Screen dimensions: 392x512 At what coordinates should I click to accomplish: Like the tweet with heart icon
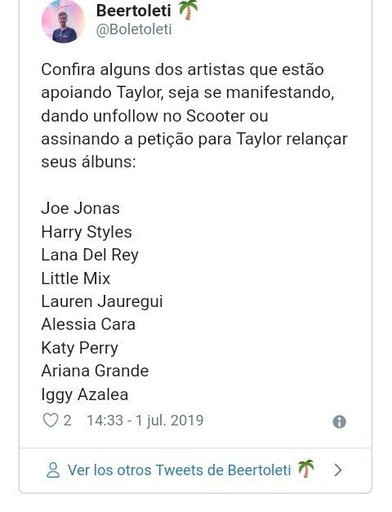pos(50,420)
